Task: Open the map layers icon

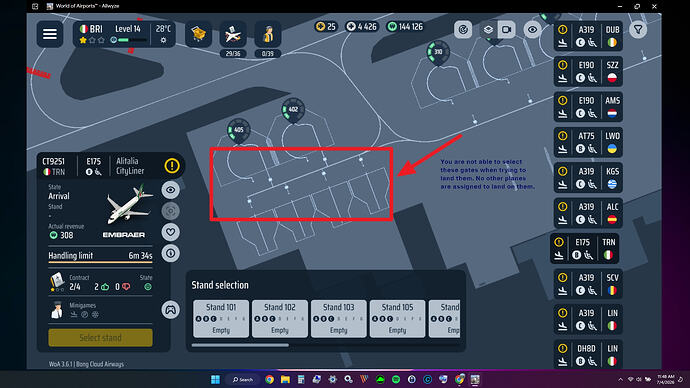Action: point(488,29)
